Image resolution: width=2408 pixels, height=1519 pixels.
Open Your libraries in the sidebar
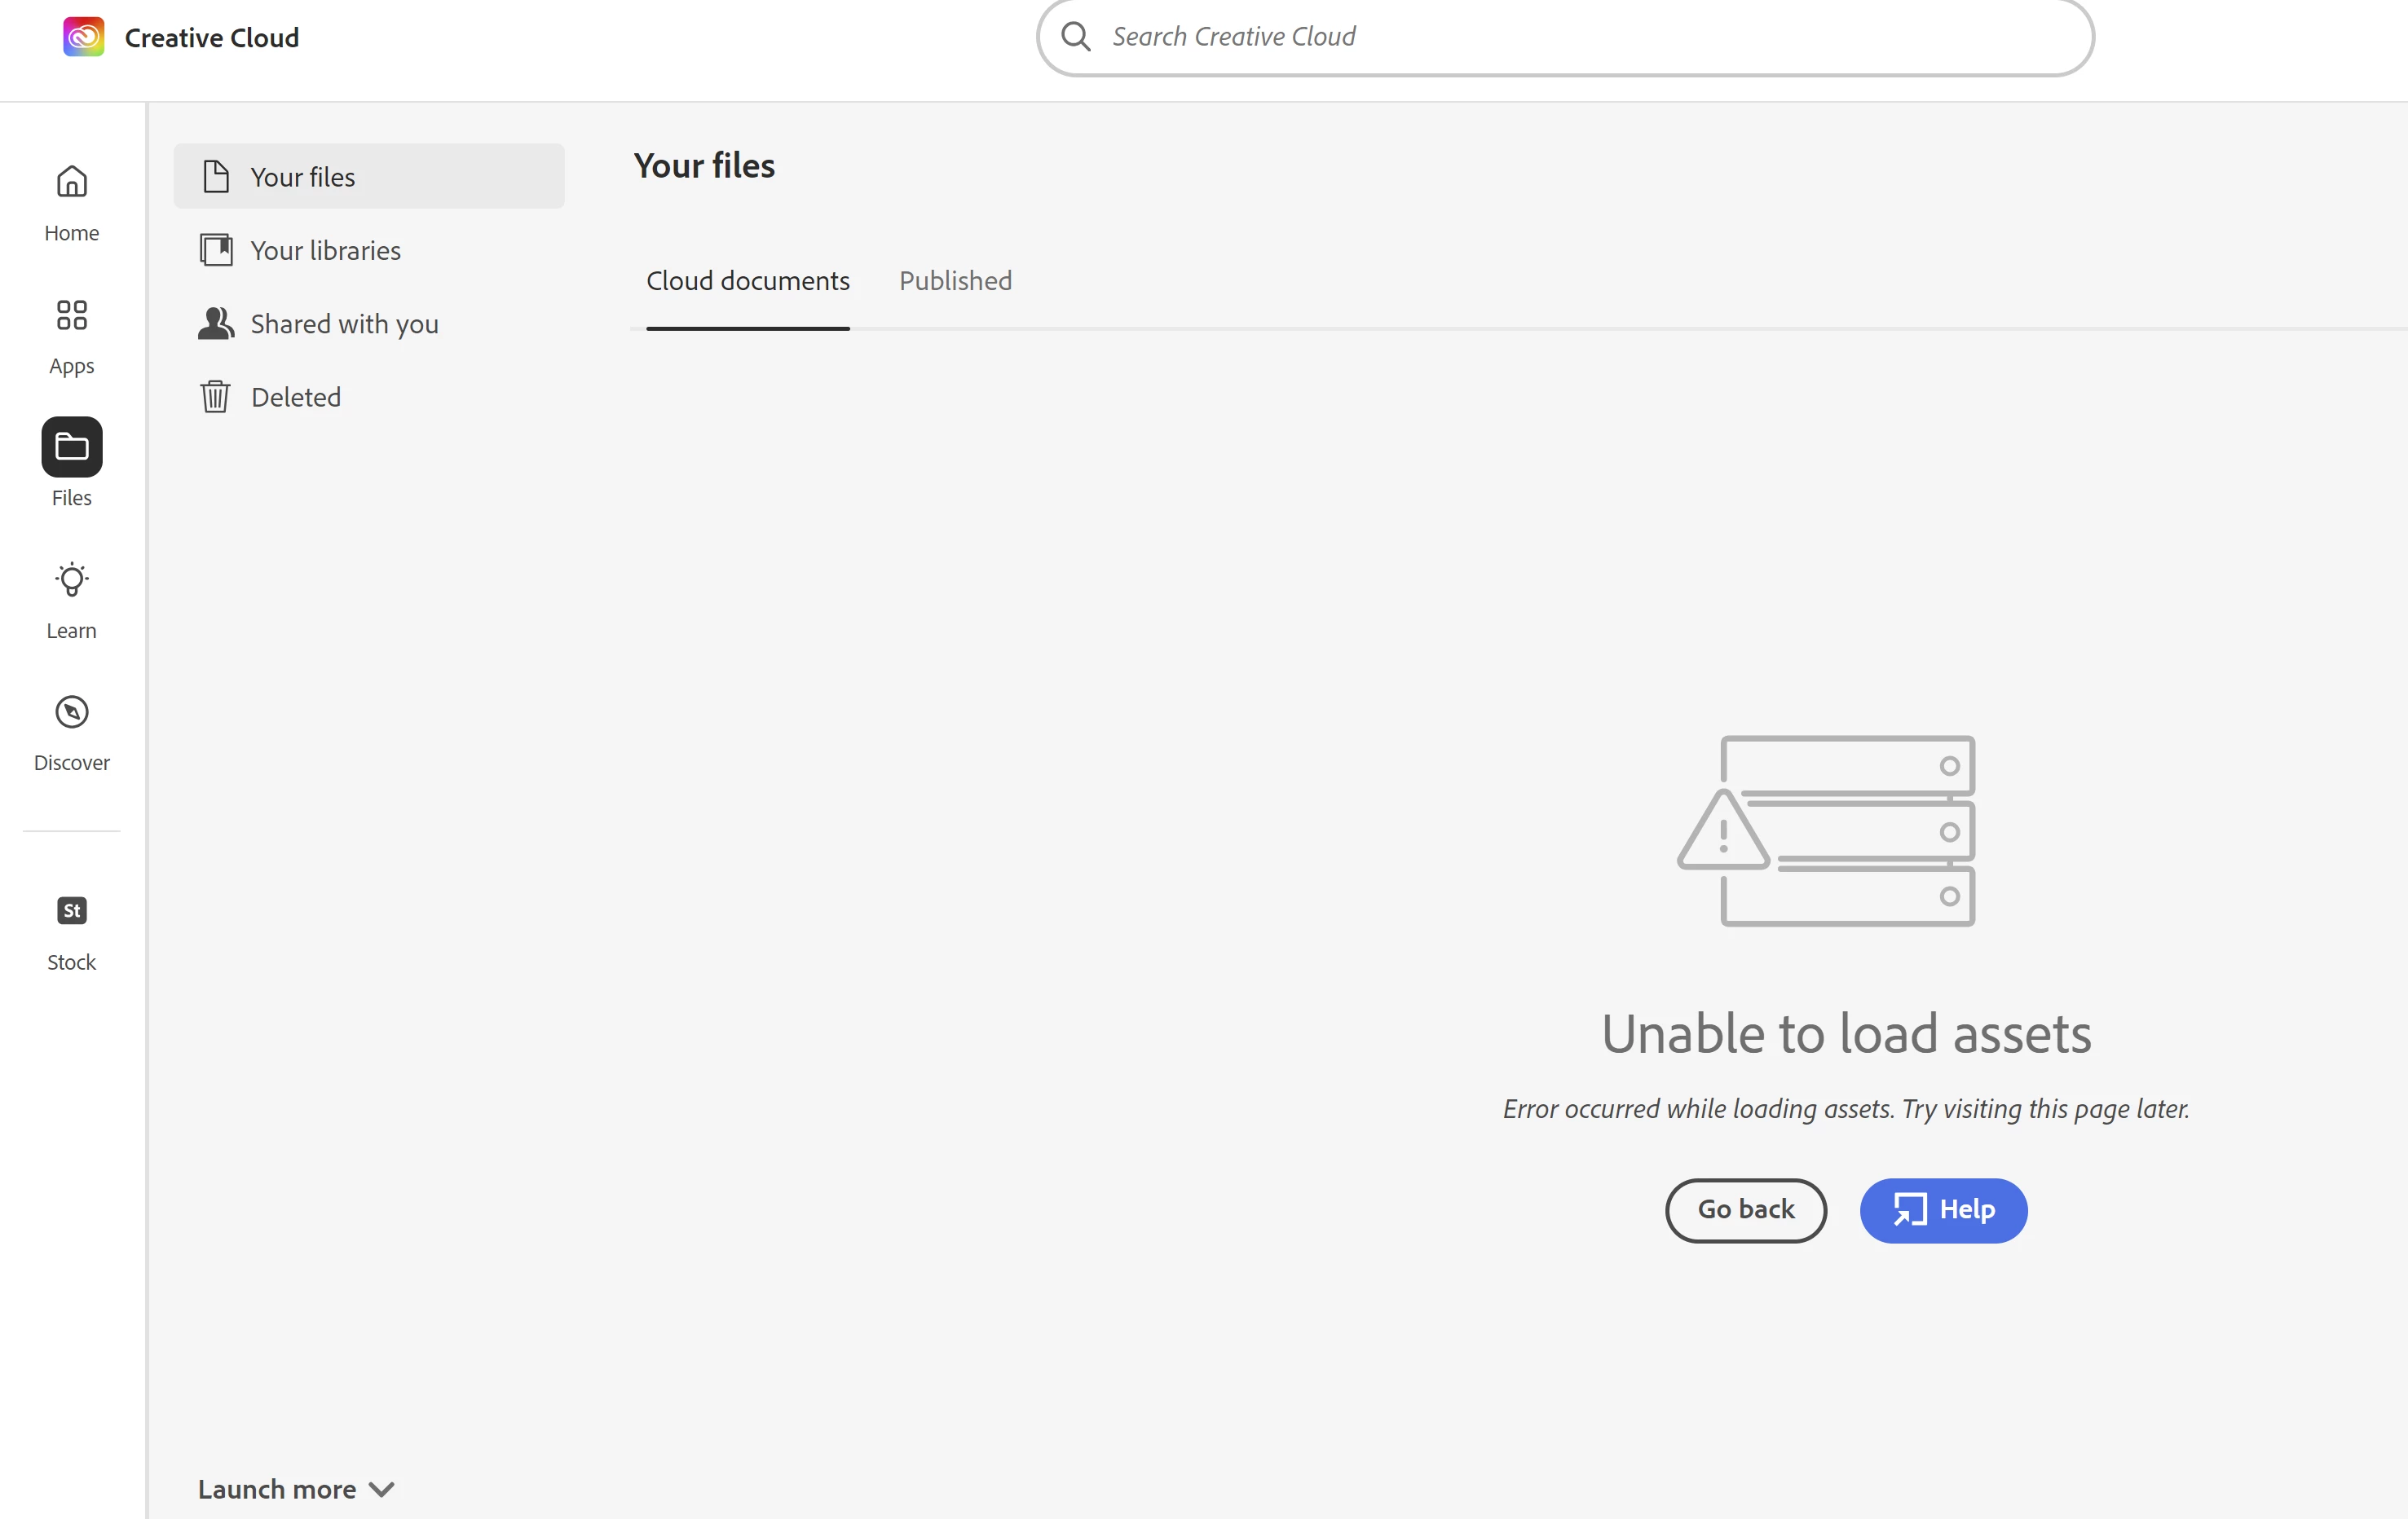click(x=325, y=251)
